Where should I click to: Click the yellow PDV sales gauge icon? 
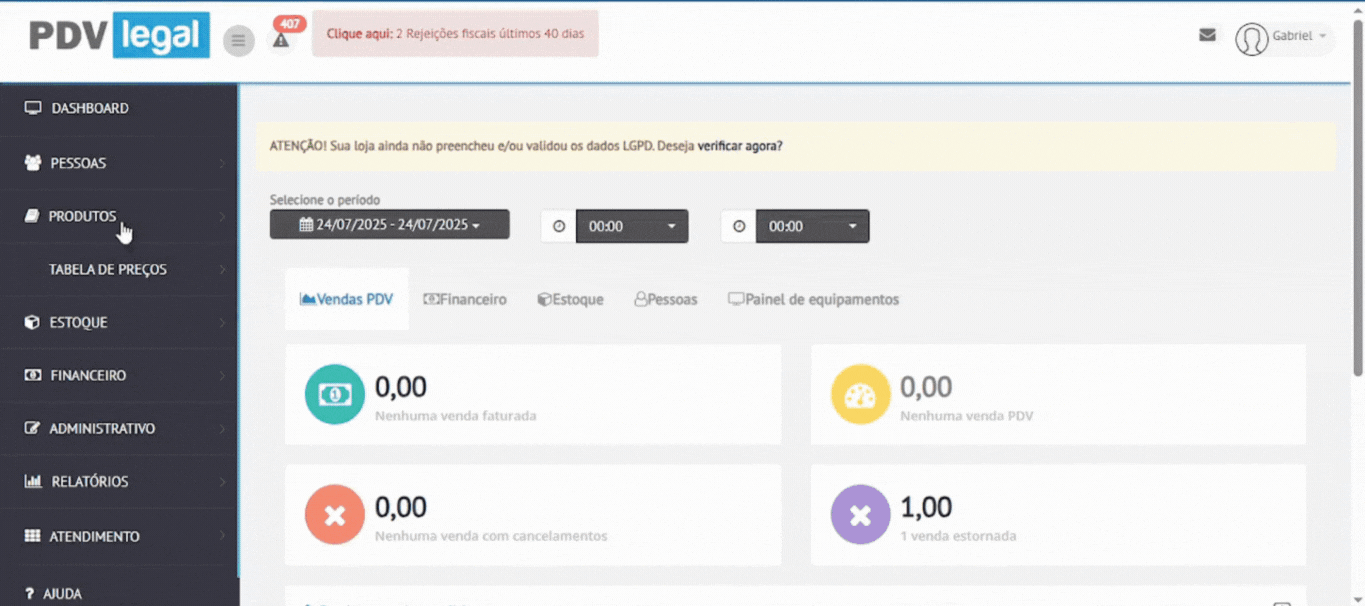point(860,394)
